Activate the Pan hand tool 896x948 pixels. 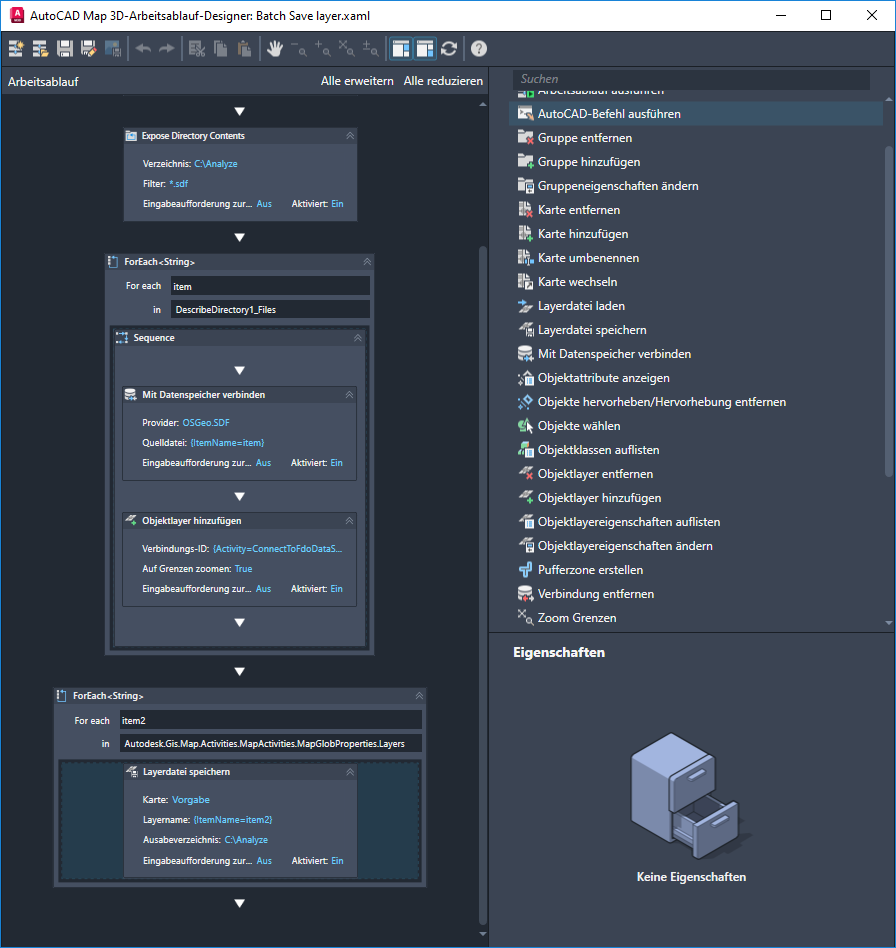click(x=275, y=49)
